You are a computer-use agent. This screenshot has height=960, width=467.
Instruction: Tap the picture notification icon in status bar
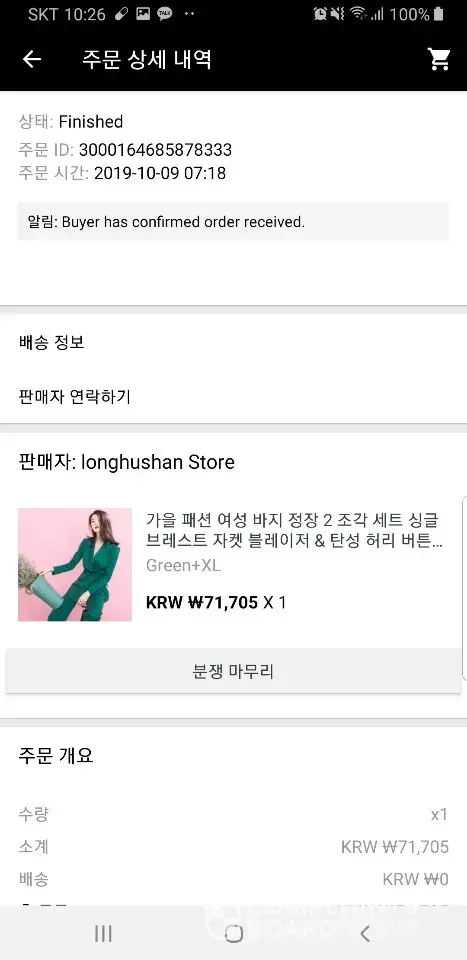pyautogui.click(x=143, y=13)
